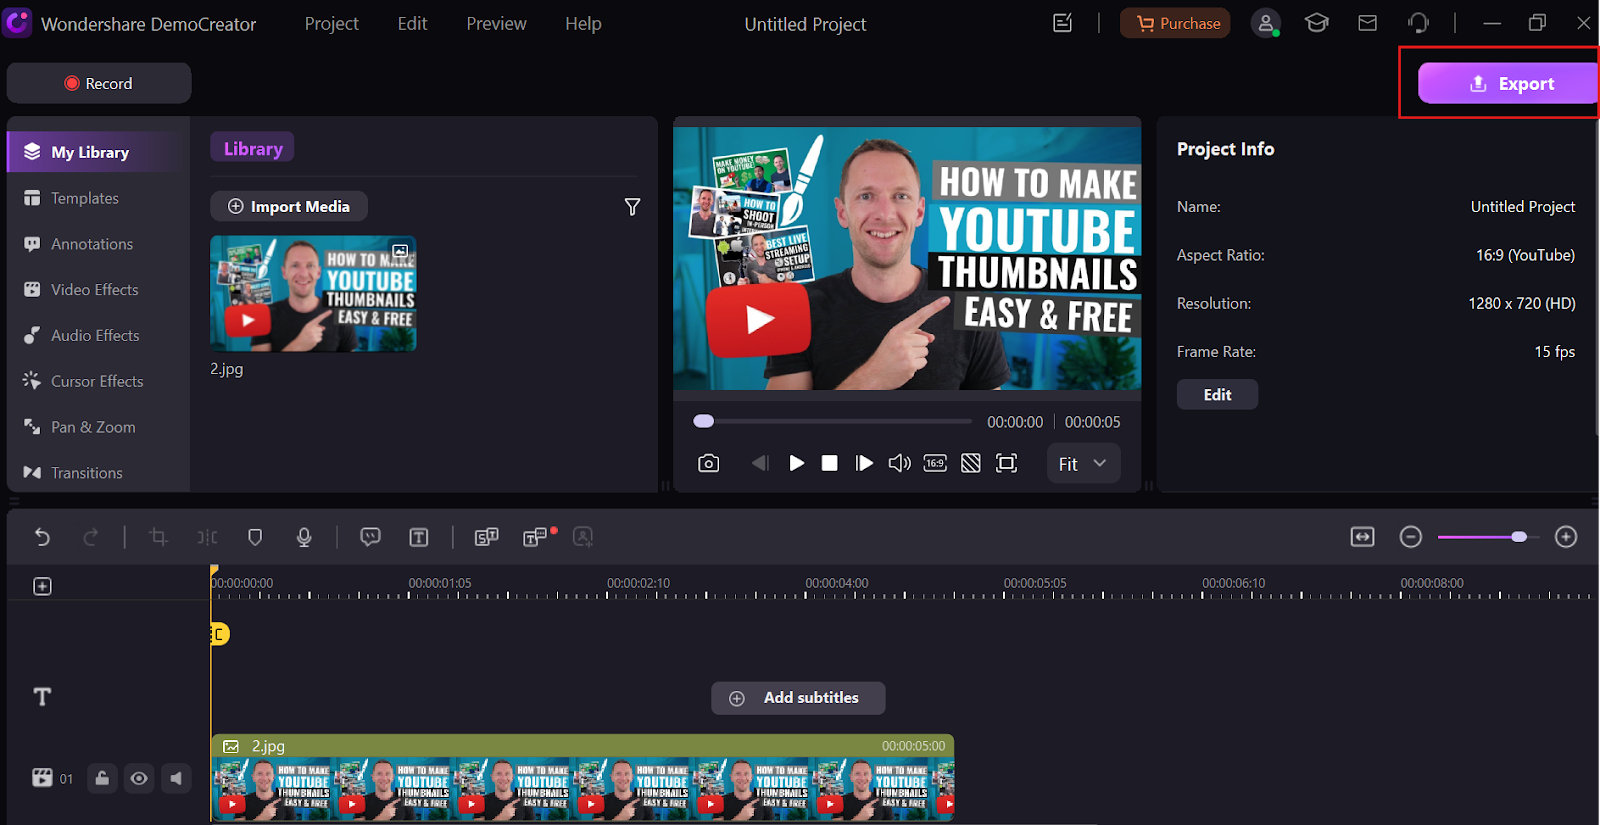Click Edit button in Project Info
1600x825 pixels.
click(1217, 394)
